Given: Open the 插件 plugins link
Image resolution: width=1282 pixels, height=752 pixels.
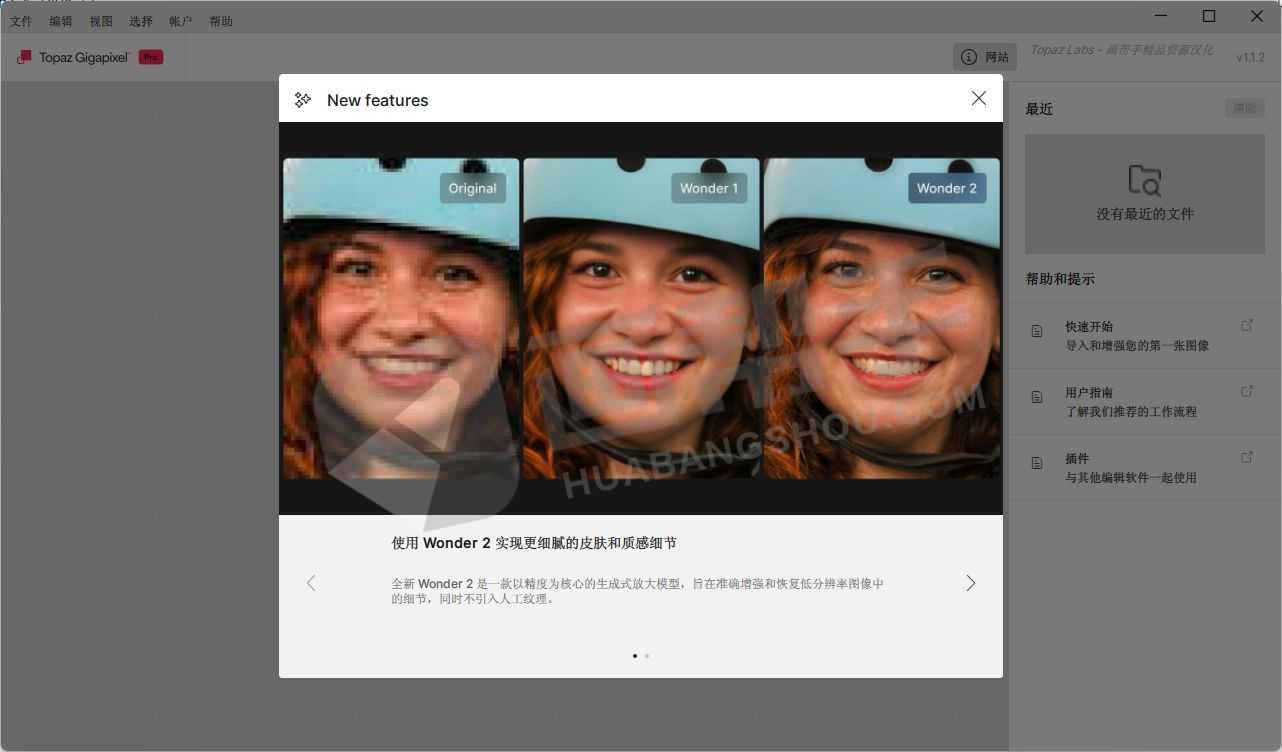Looking at the screenshot, I should (x=1144, y=468).
